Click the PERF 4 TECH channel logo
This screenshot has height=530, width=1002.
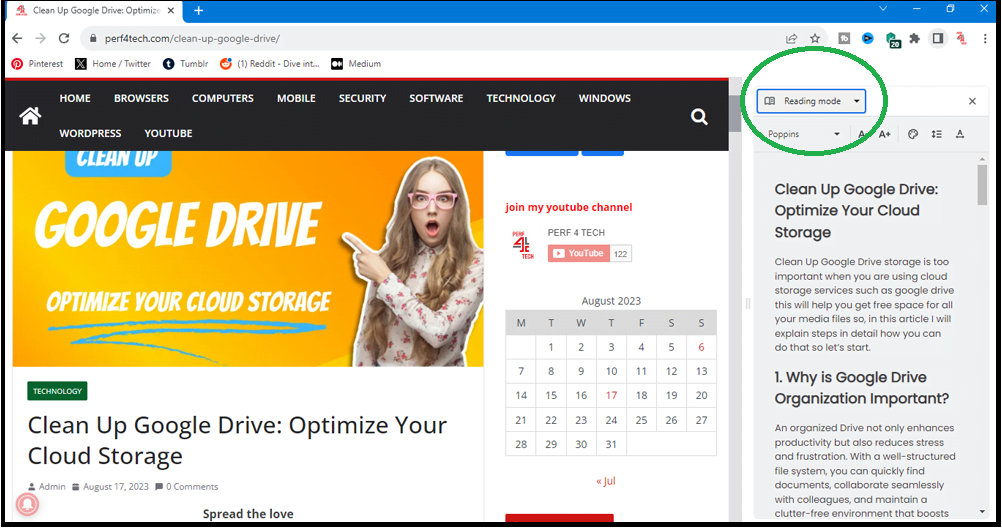[x=523, y=245]
